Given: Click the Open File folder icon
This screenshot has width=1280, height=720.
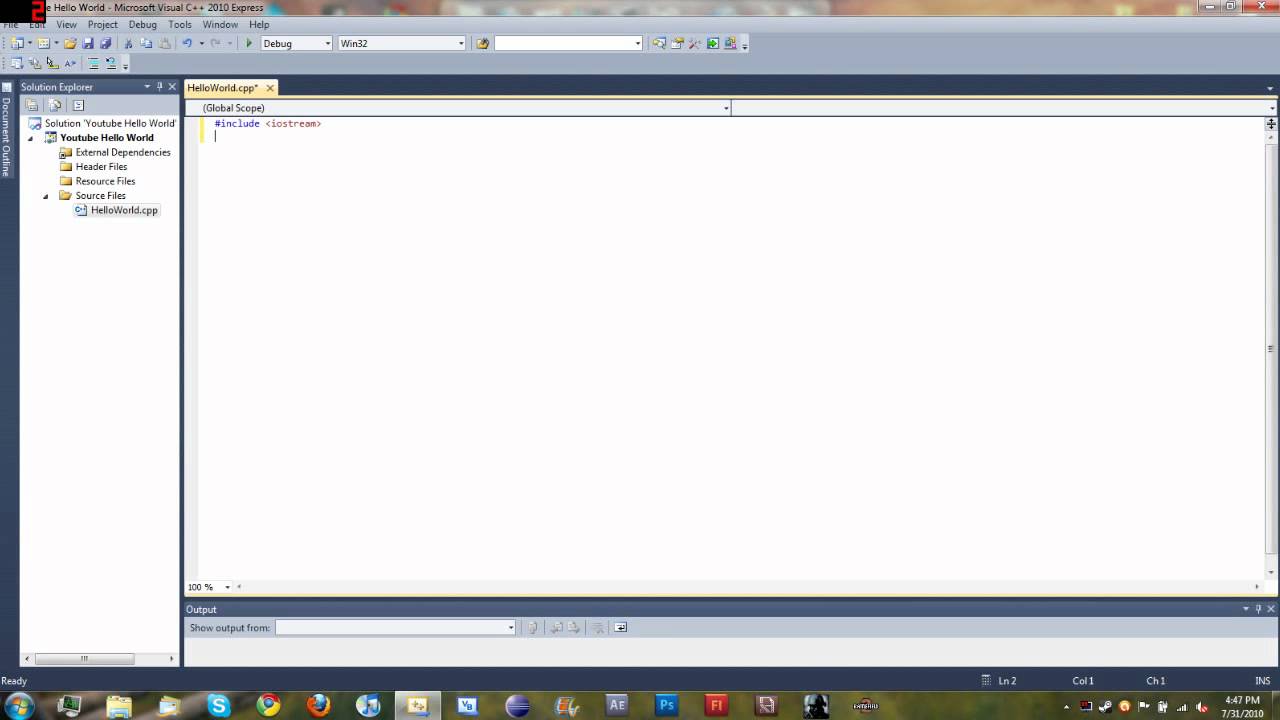Looking at the screenshot, I should pyautogui.click(x=70, y=43).
